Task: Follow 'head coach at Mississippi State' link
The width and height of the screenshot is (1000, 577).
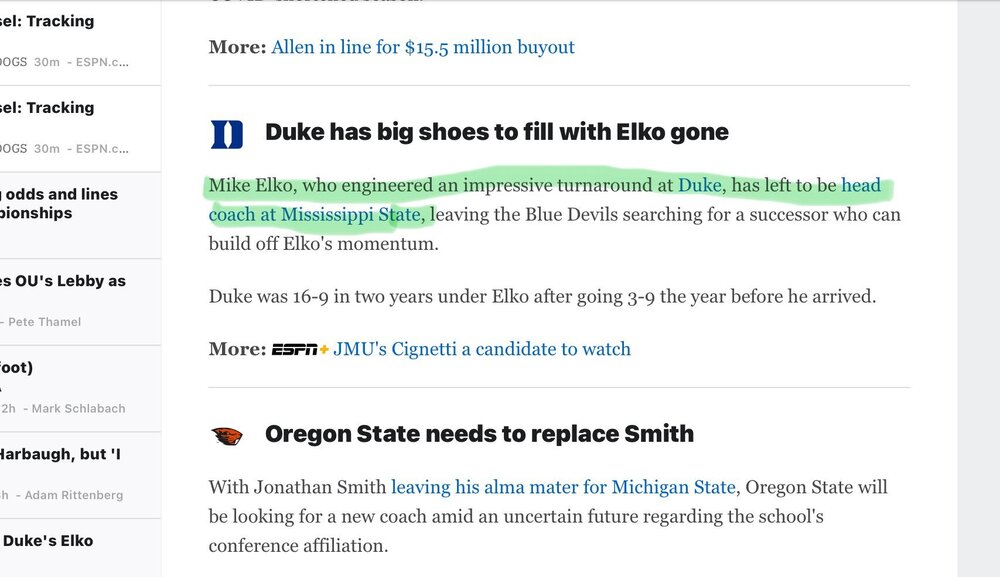Action: click(x=545, y=200)
